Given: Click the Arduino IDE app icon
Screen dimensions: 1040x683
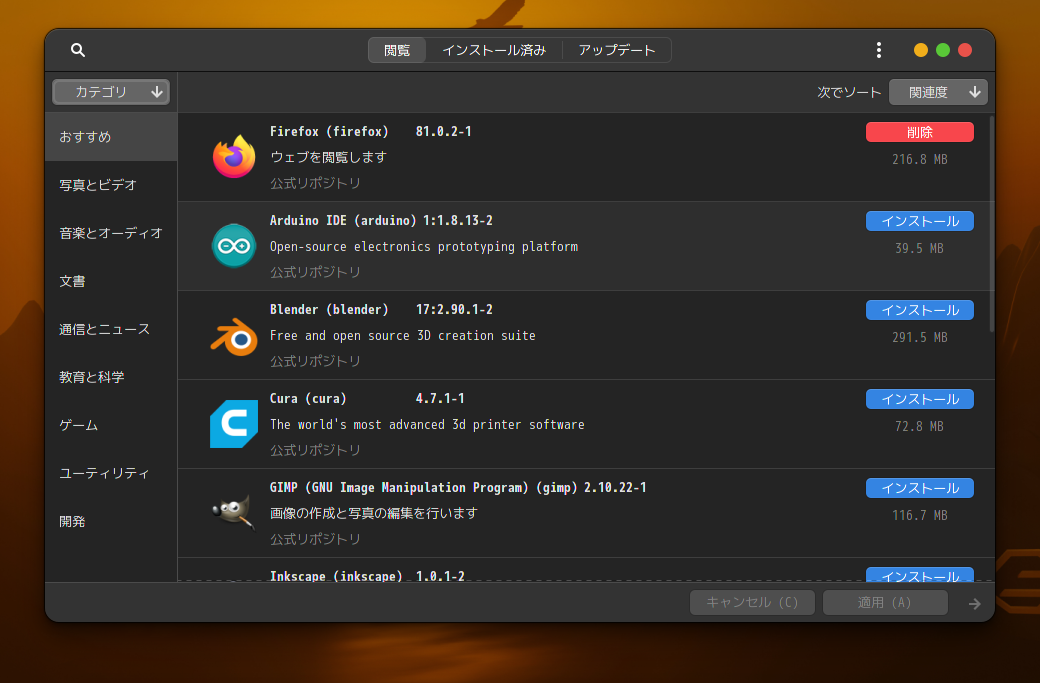Looking at the screenshot, I should click(233, 245).
